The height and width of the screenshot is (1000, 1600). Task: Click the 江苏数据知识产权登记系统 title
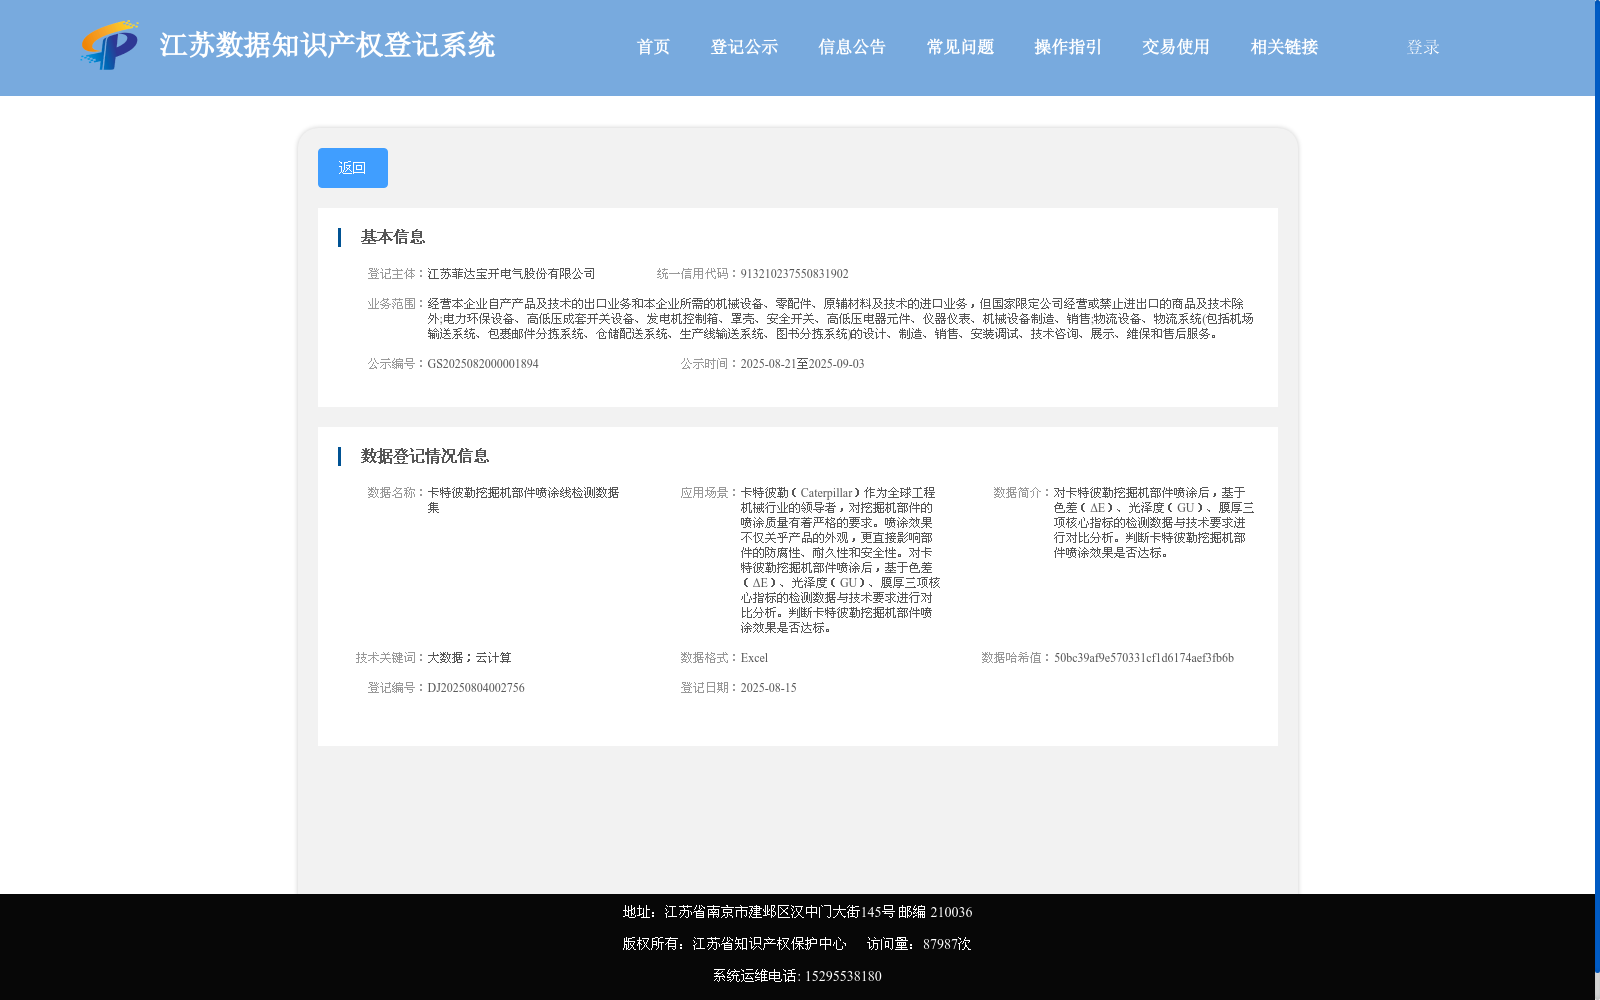327,45
